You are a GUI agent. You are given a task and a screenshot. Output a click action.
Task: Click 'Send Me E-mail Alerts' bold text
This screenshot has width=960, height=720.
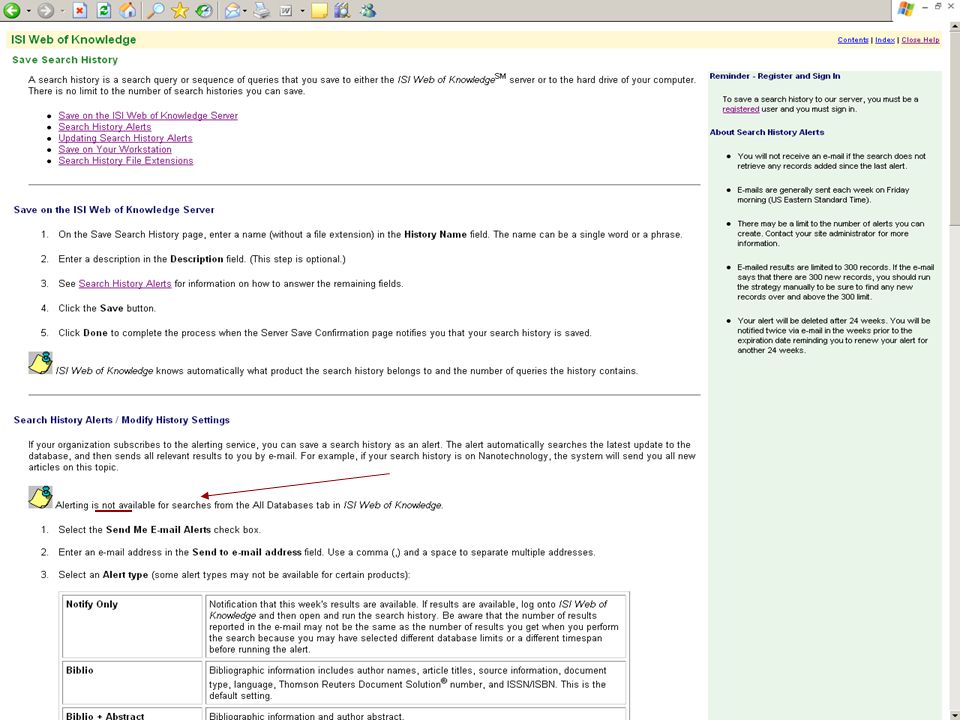tap(158, 530)
